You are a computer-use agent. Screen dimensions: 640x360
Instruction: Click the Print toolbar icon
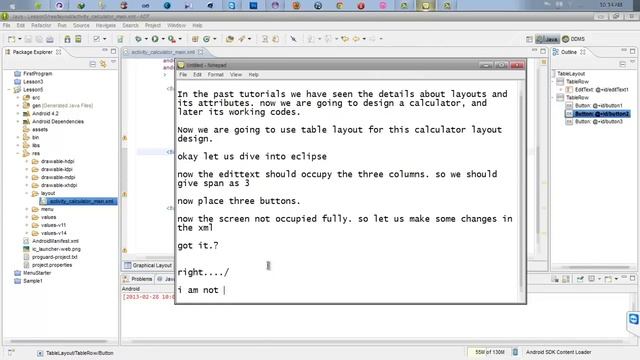pos(50,39)
